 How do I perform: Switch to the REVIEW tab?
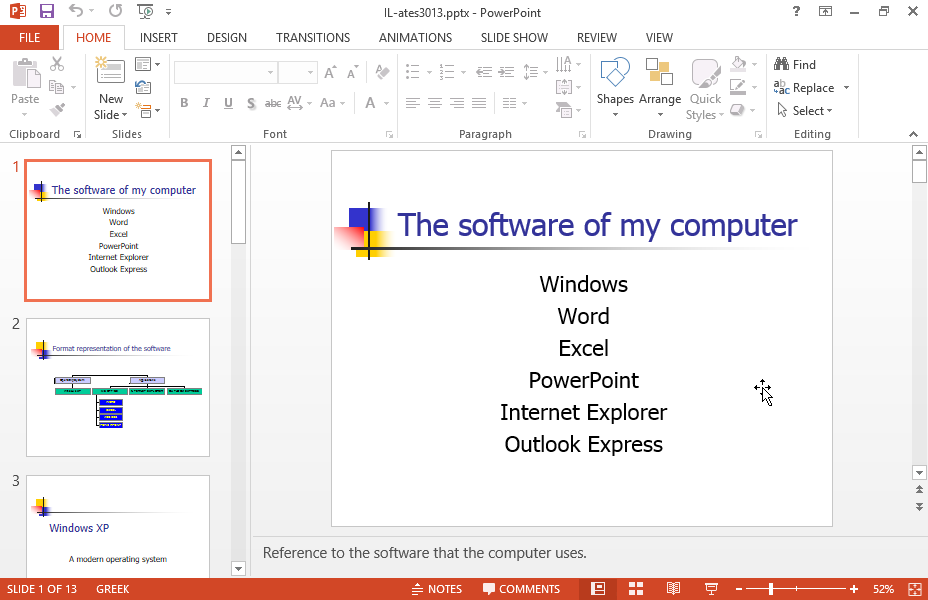[x=597, y=38]
